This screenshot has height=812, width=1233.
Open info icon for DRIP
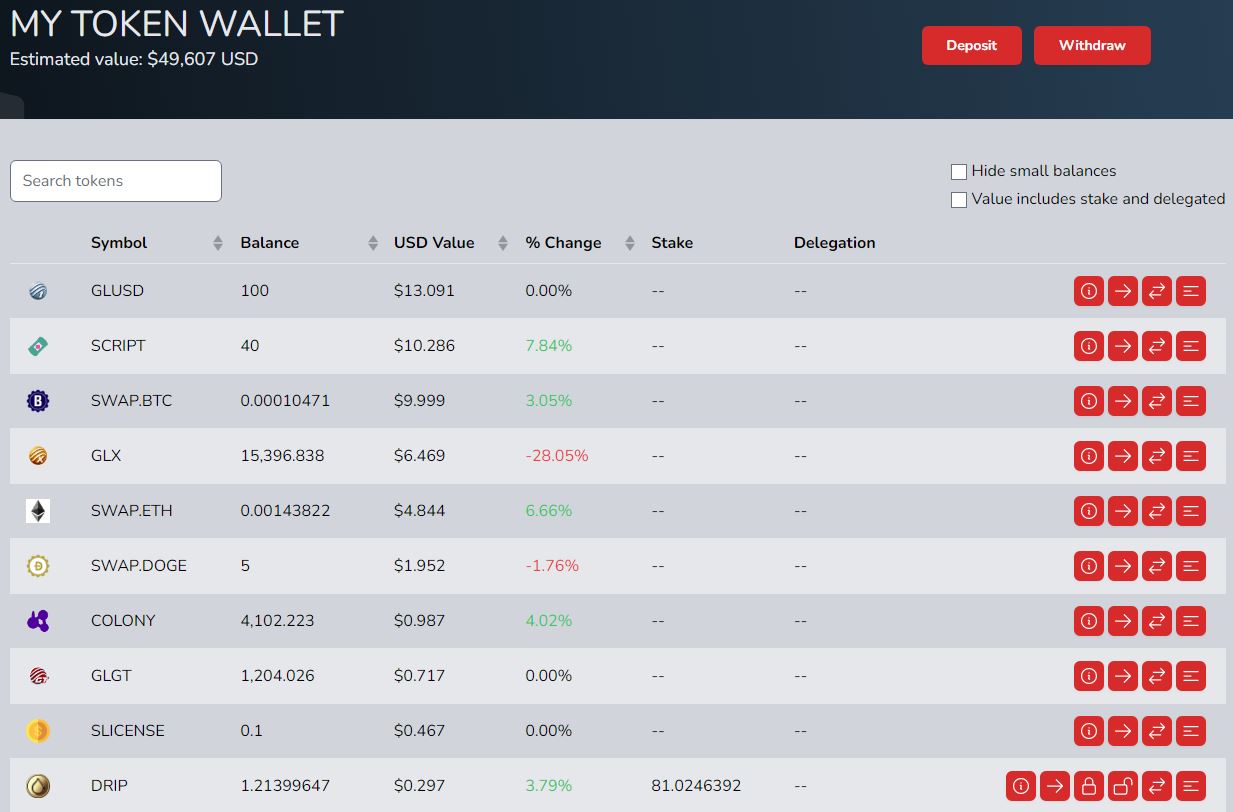(x=1021, y=786)
